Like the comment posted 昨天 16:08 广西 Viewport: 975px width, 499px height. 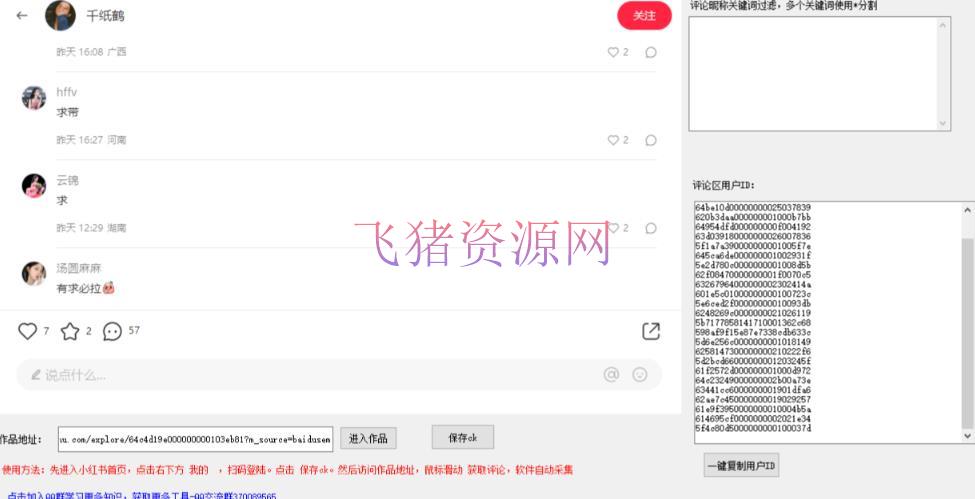pos(613,52)
